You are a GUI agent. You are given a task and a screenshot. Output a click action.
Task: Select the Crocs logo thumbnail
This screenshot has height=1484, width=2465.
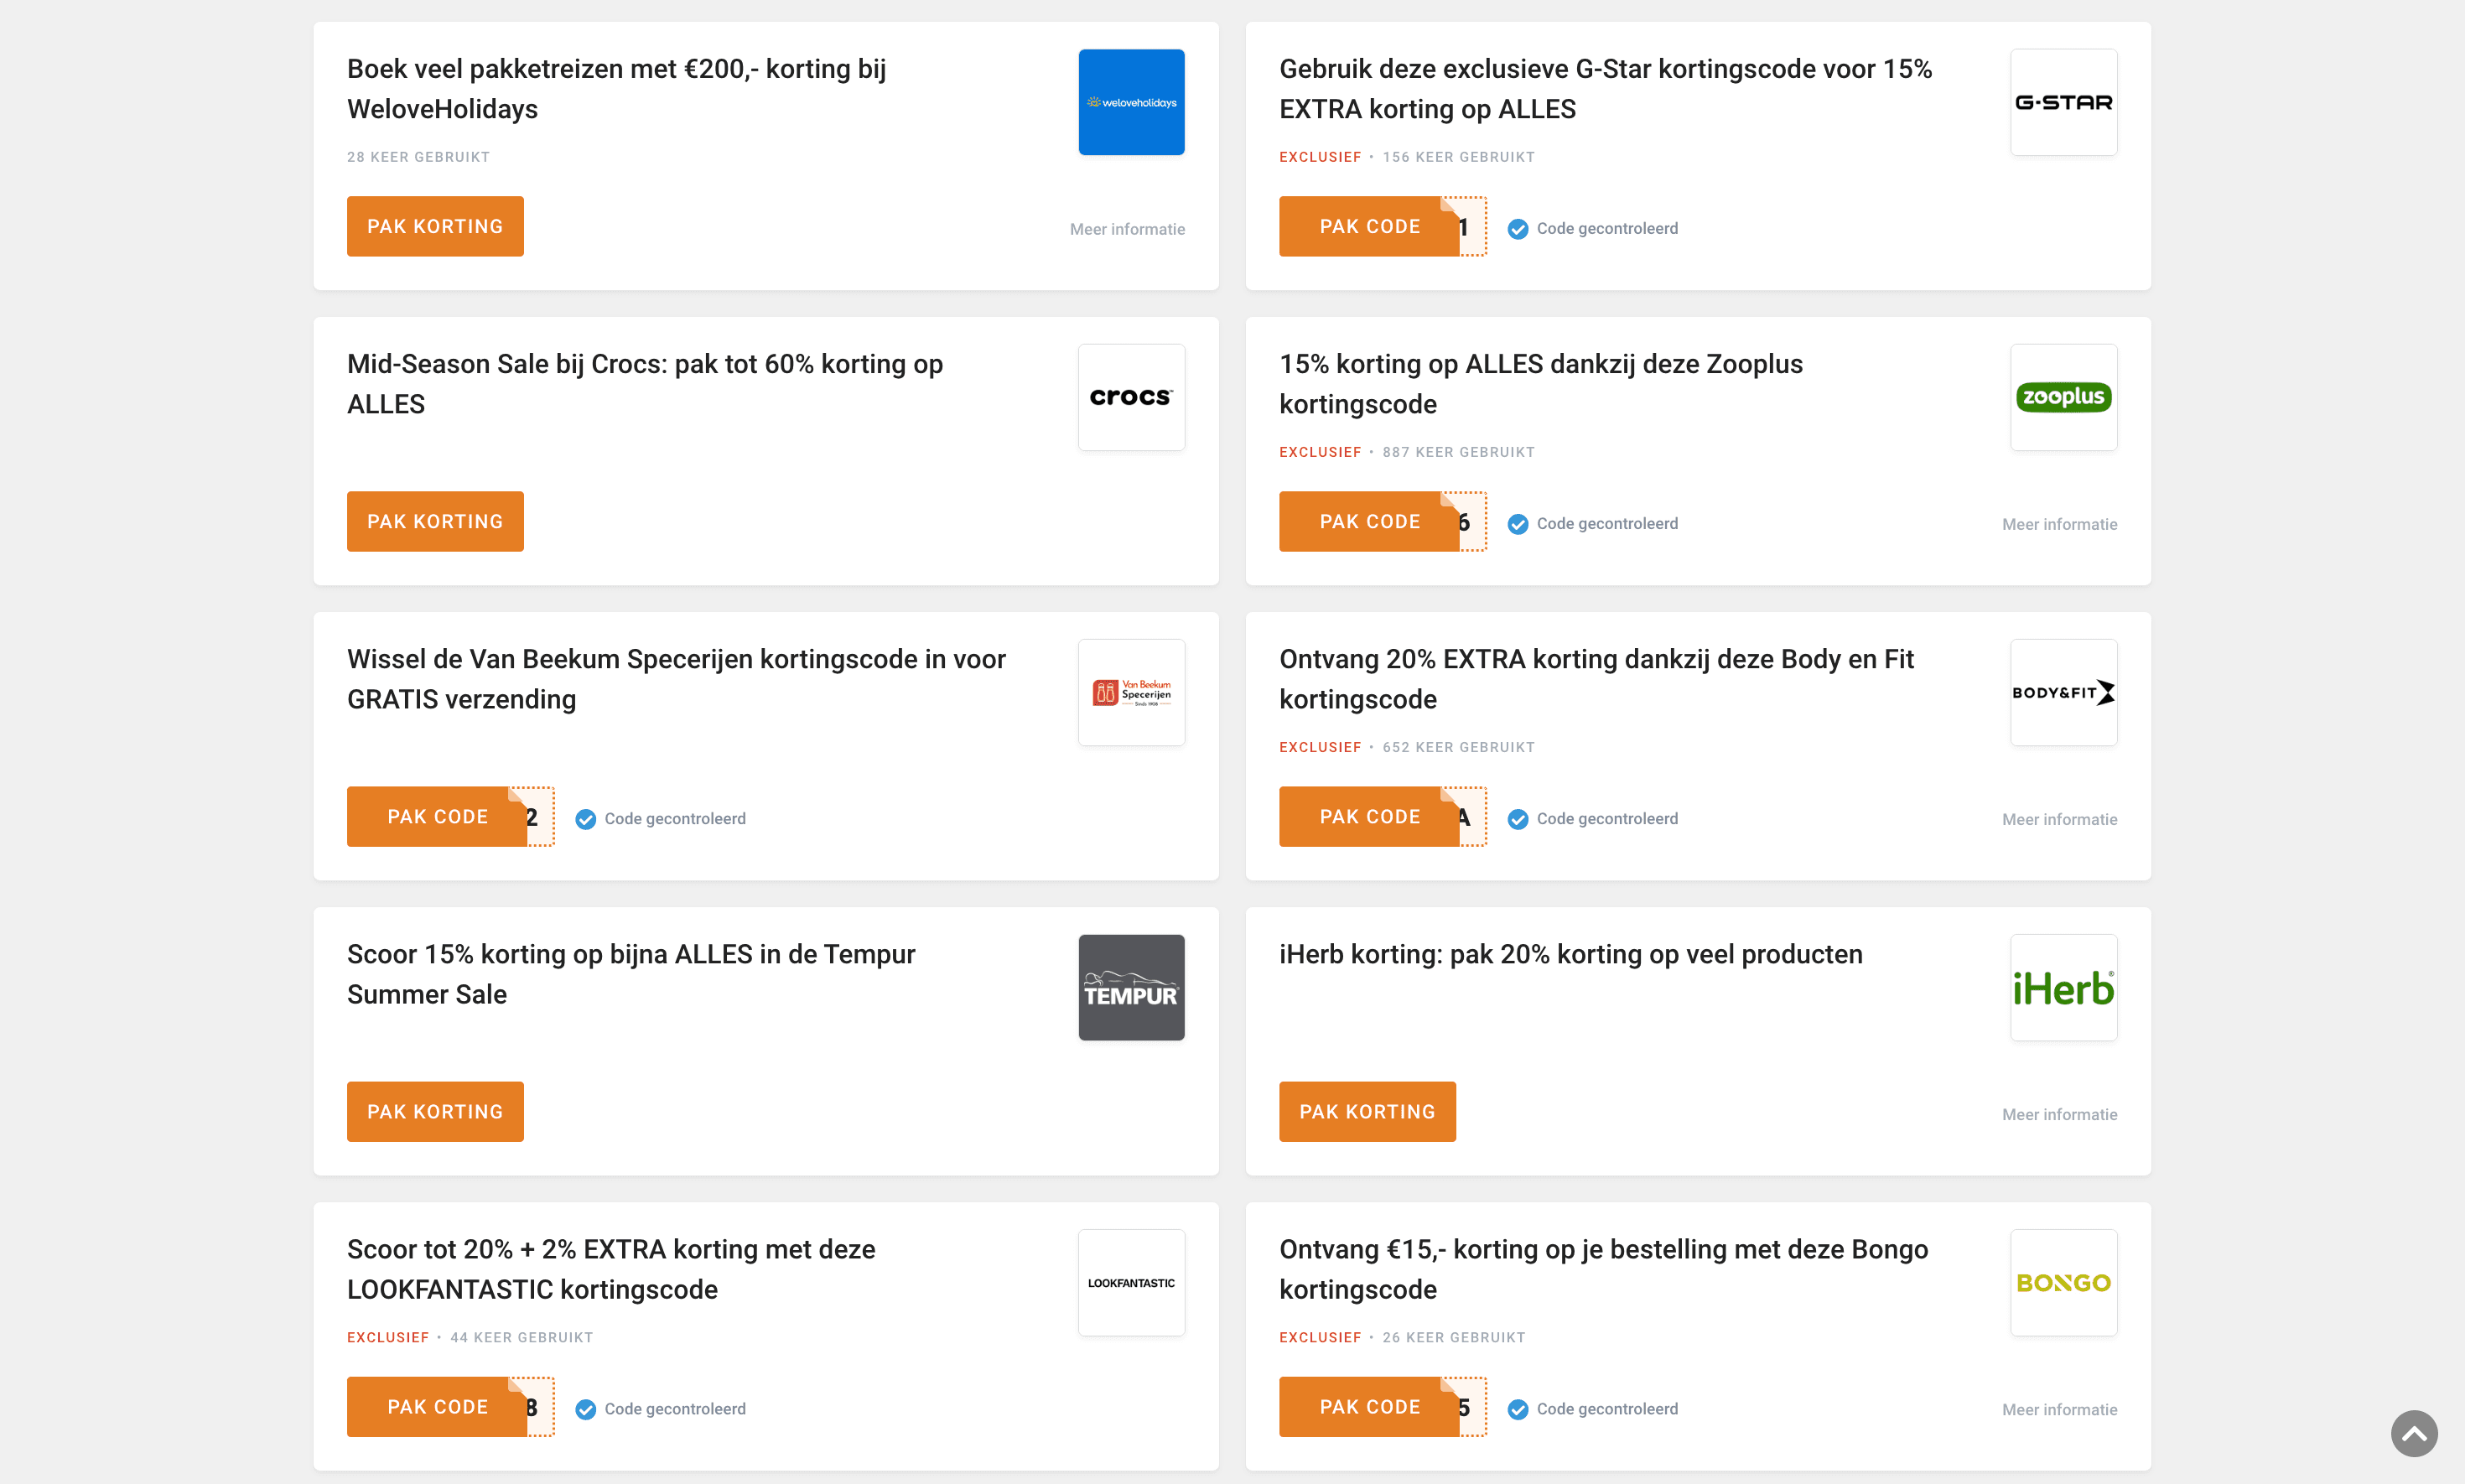click(x=1130, y=396)
